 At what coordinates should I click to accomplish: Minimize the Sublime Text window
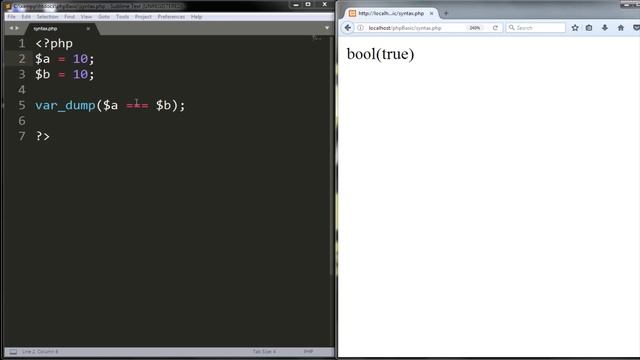[x=296, y=4]
